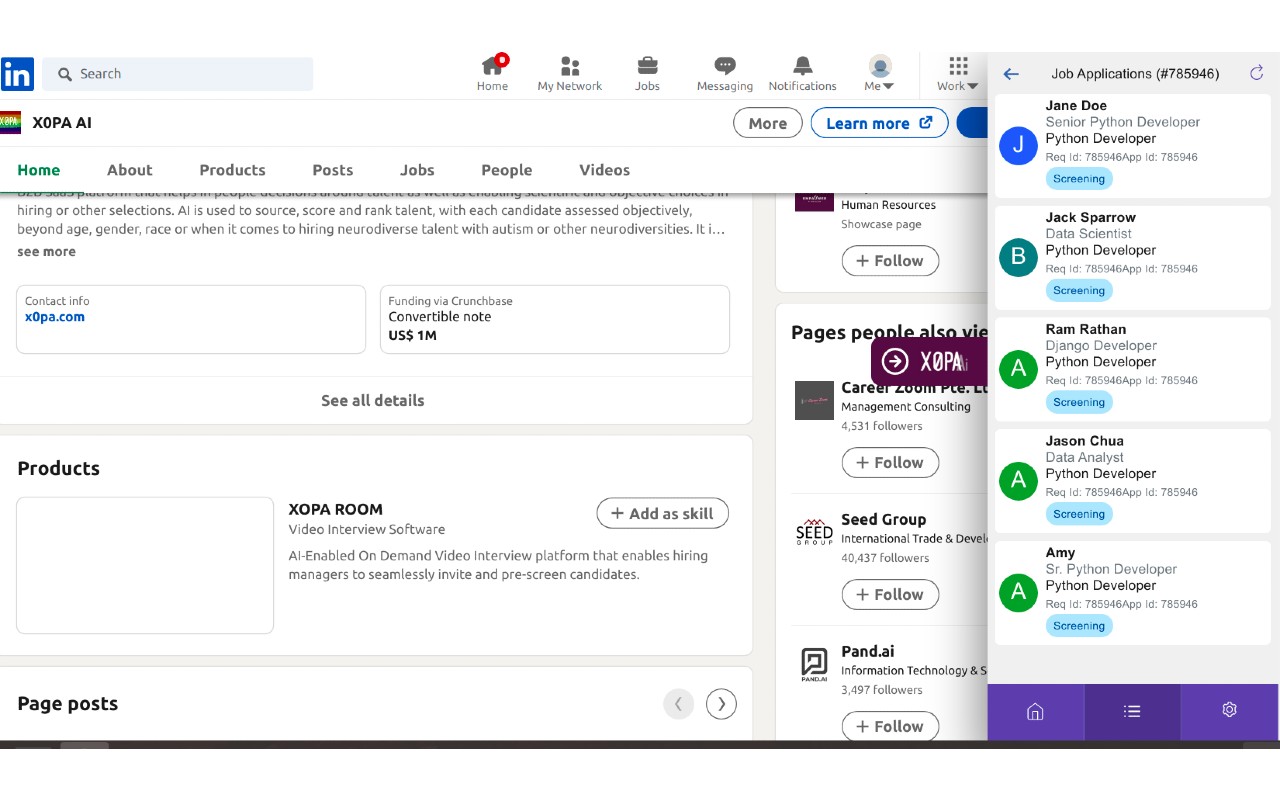Click Jason Chua's Screening tag

[x=1079, y=515]
